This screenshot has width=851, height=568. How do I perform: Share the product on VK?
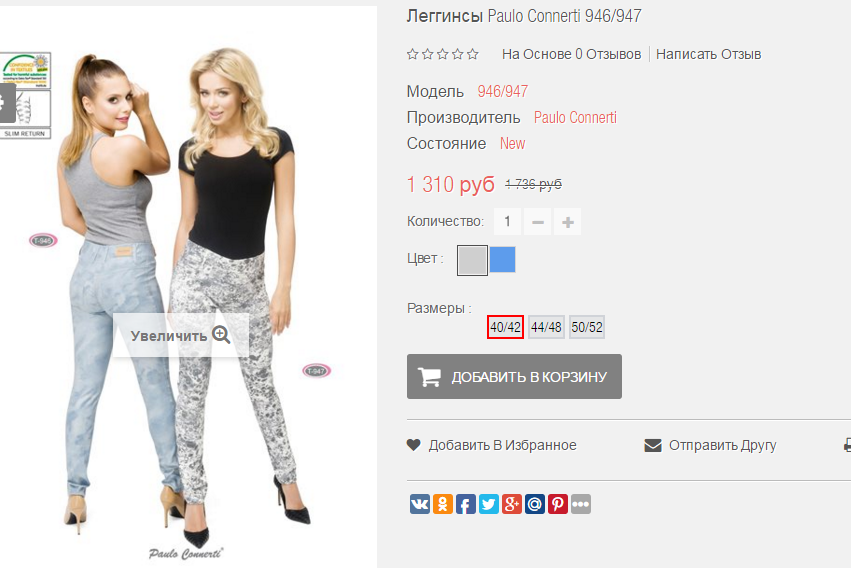pos(420,504)
